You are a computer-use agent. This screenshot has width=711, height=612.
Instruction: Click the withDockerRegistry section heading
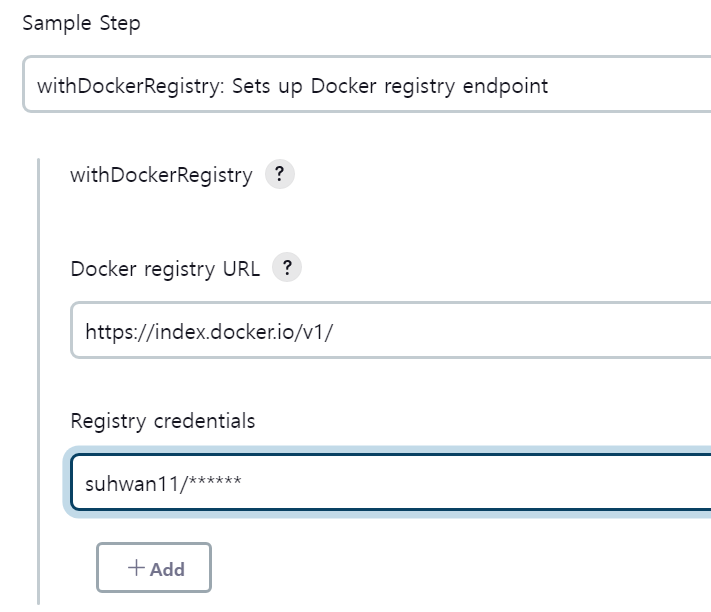(x=161, y=175)
